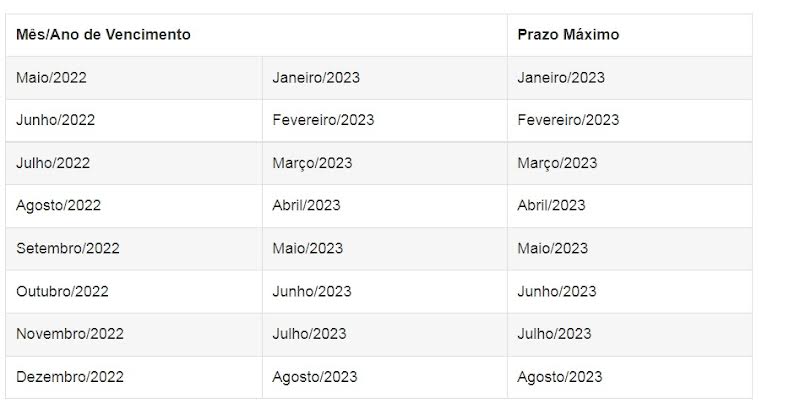Click Maio/2023 under Prazo Máximo
This screenshot has width=800, height=415.
[553, 248]
